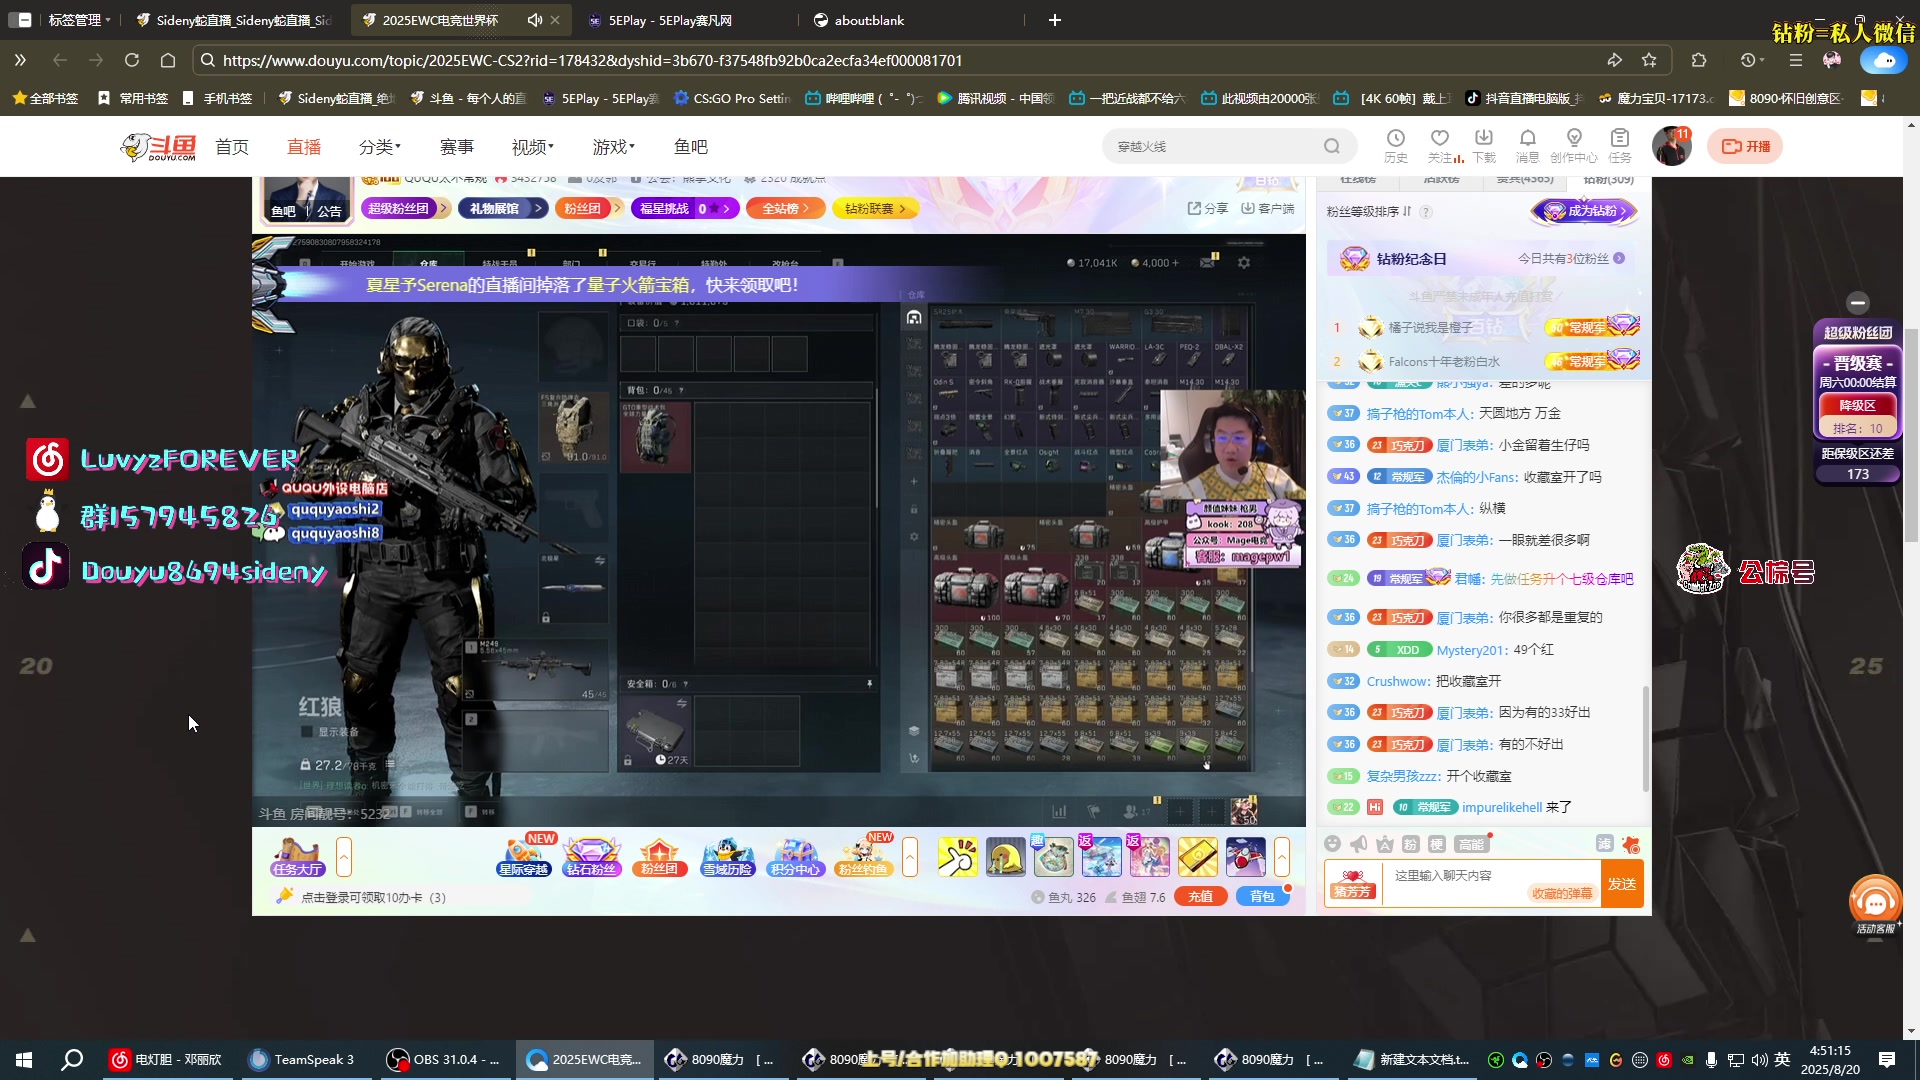
Task: Open 积分中心 icon
Action: click(795, 857)
